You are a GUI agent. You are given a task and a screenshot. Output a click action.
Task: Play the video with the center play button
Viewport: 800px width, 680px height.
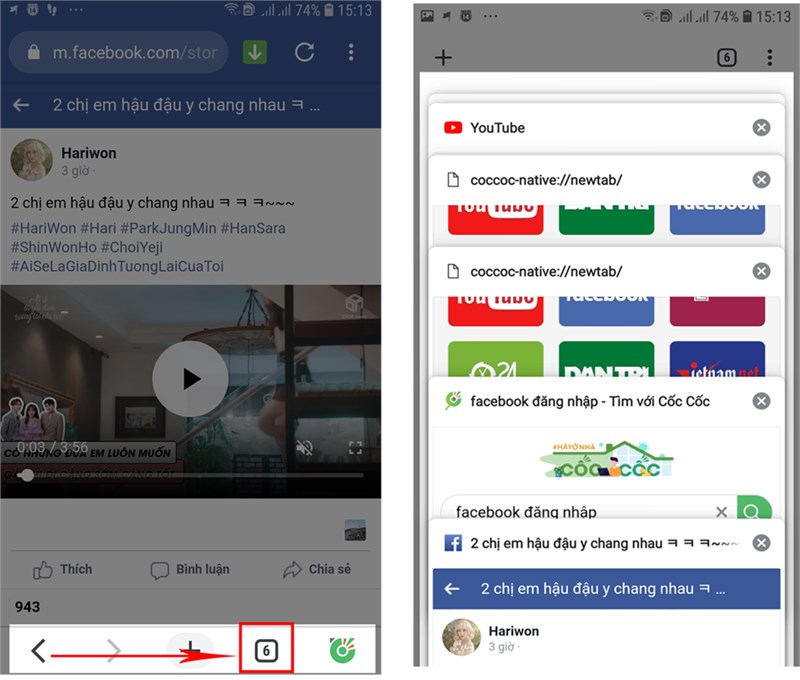coord(190,379)
